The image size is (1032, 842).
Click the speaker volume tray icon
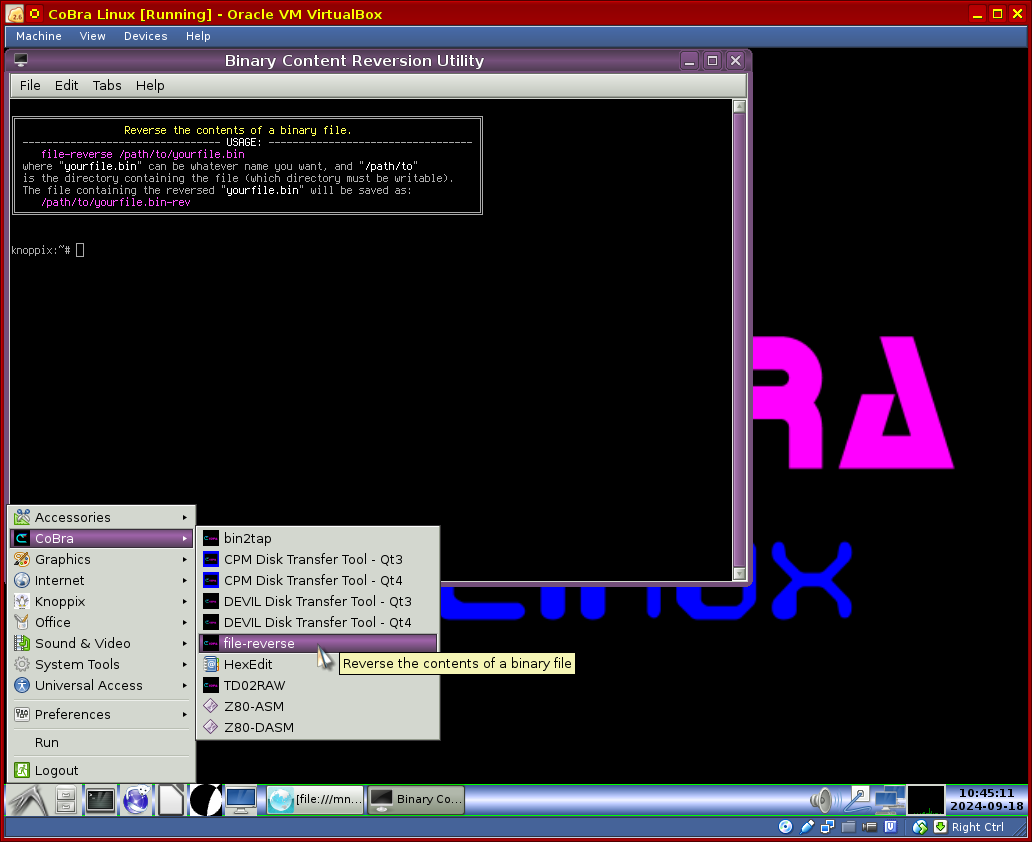[822, 799]
